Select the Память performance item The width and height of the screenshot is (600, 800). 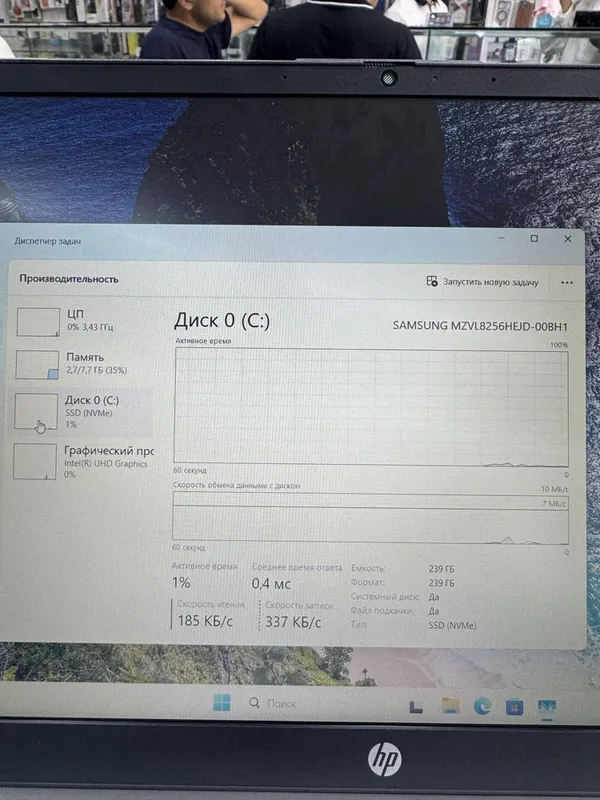pyautogui.click(x=82, y=364)
